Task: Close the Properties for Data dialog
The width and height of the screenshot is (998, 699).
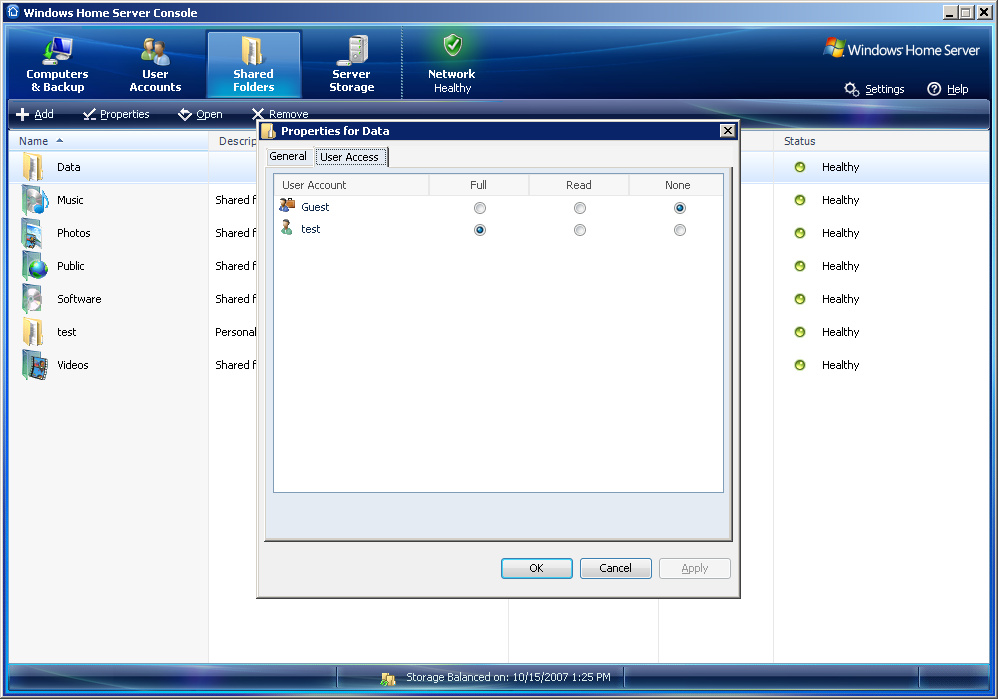Action: [x=727, y=131]
